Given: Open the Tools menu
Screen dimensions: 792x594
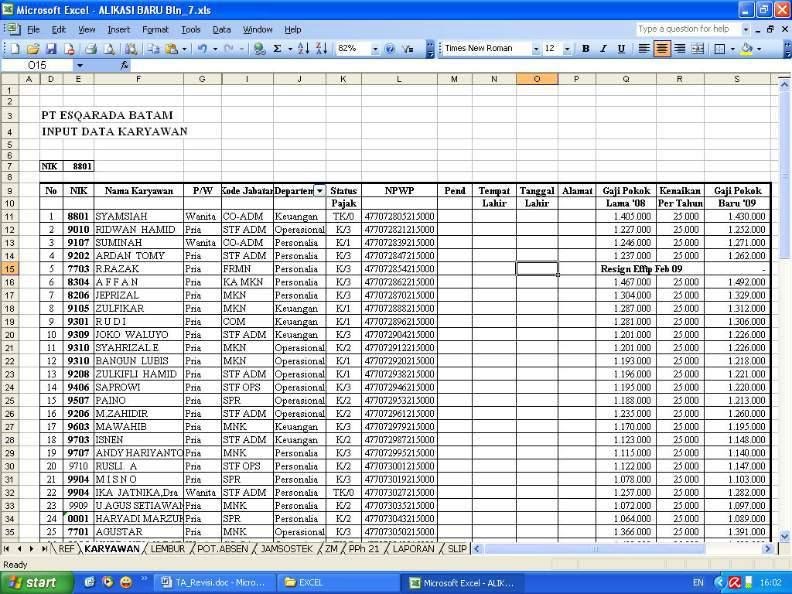Looking at the screenshot, I should tap(191, 29).
